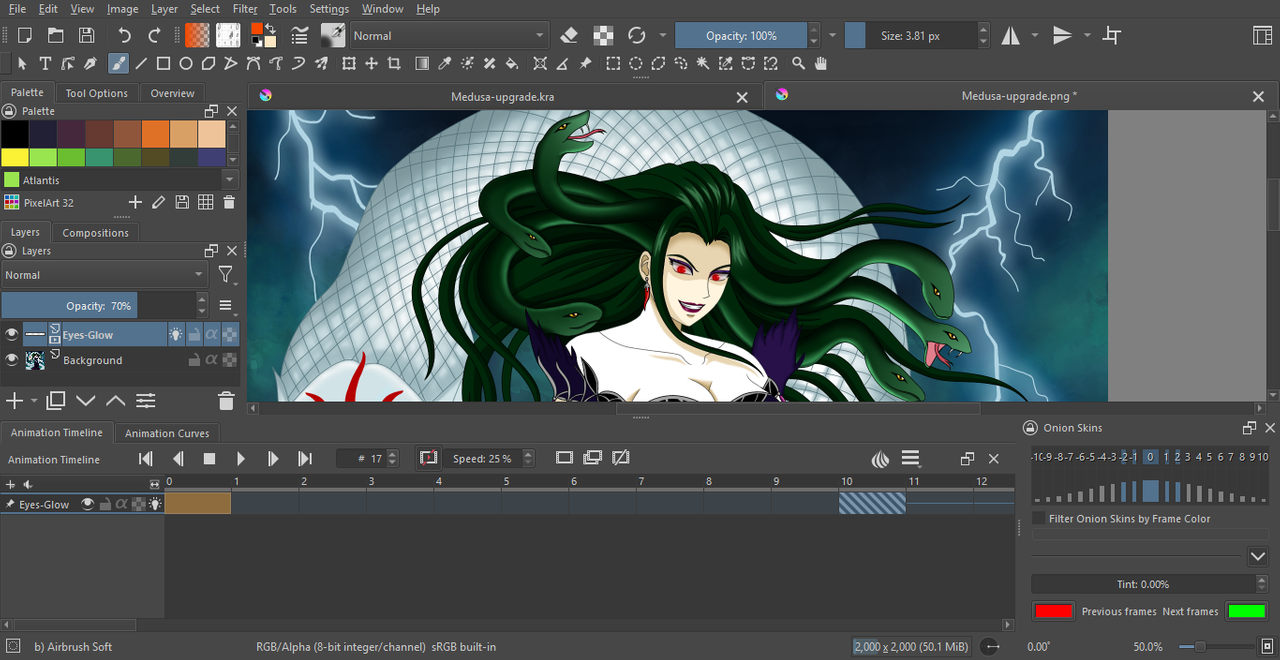Toggle horizontal mirror tool
1280x660 pixels.
tap(1011, 35)
